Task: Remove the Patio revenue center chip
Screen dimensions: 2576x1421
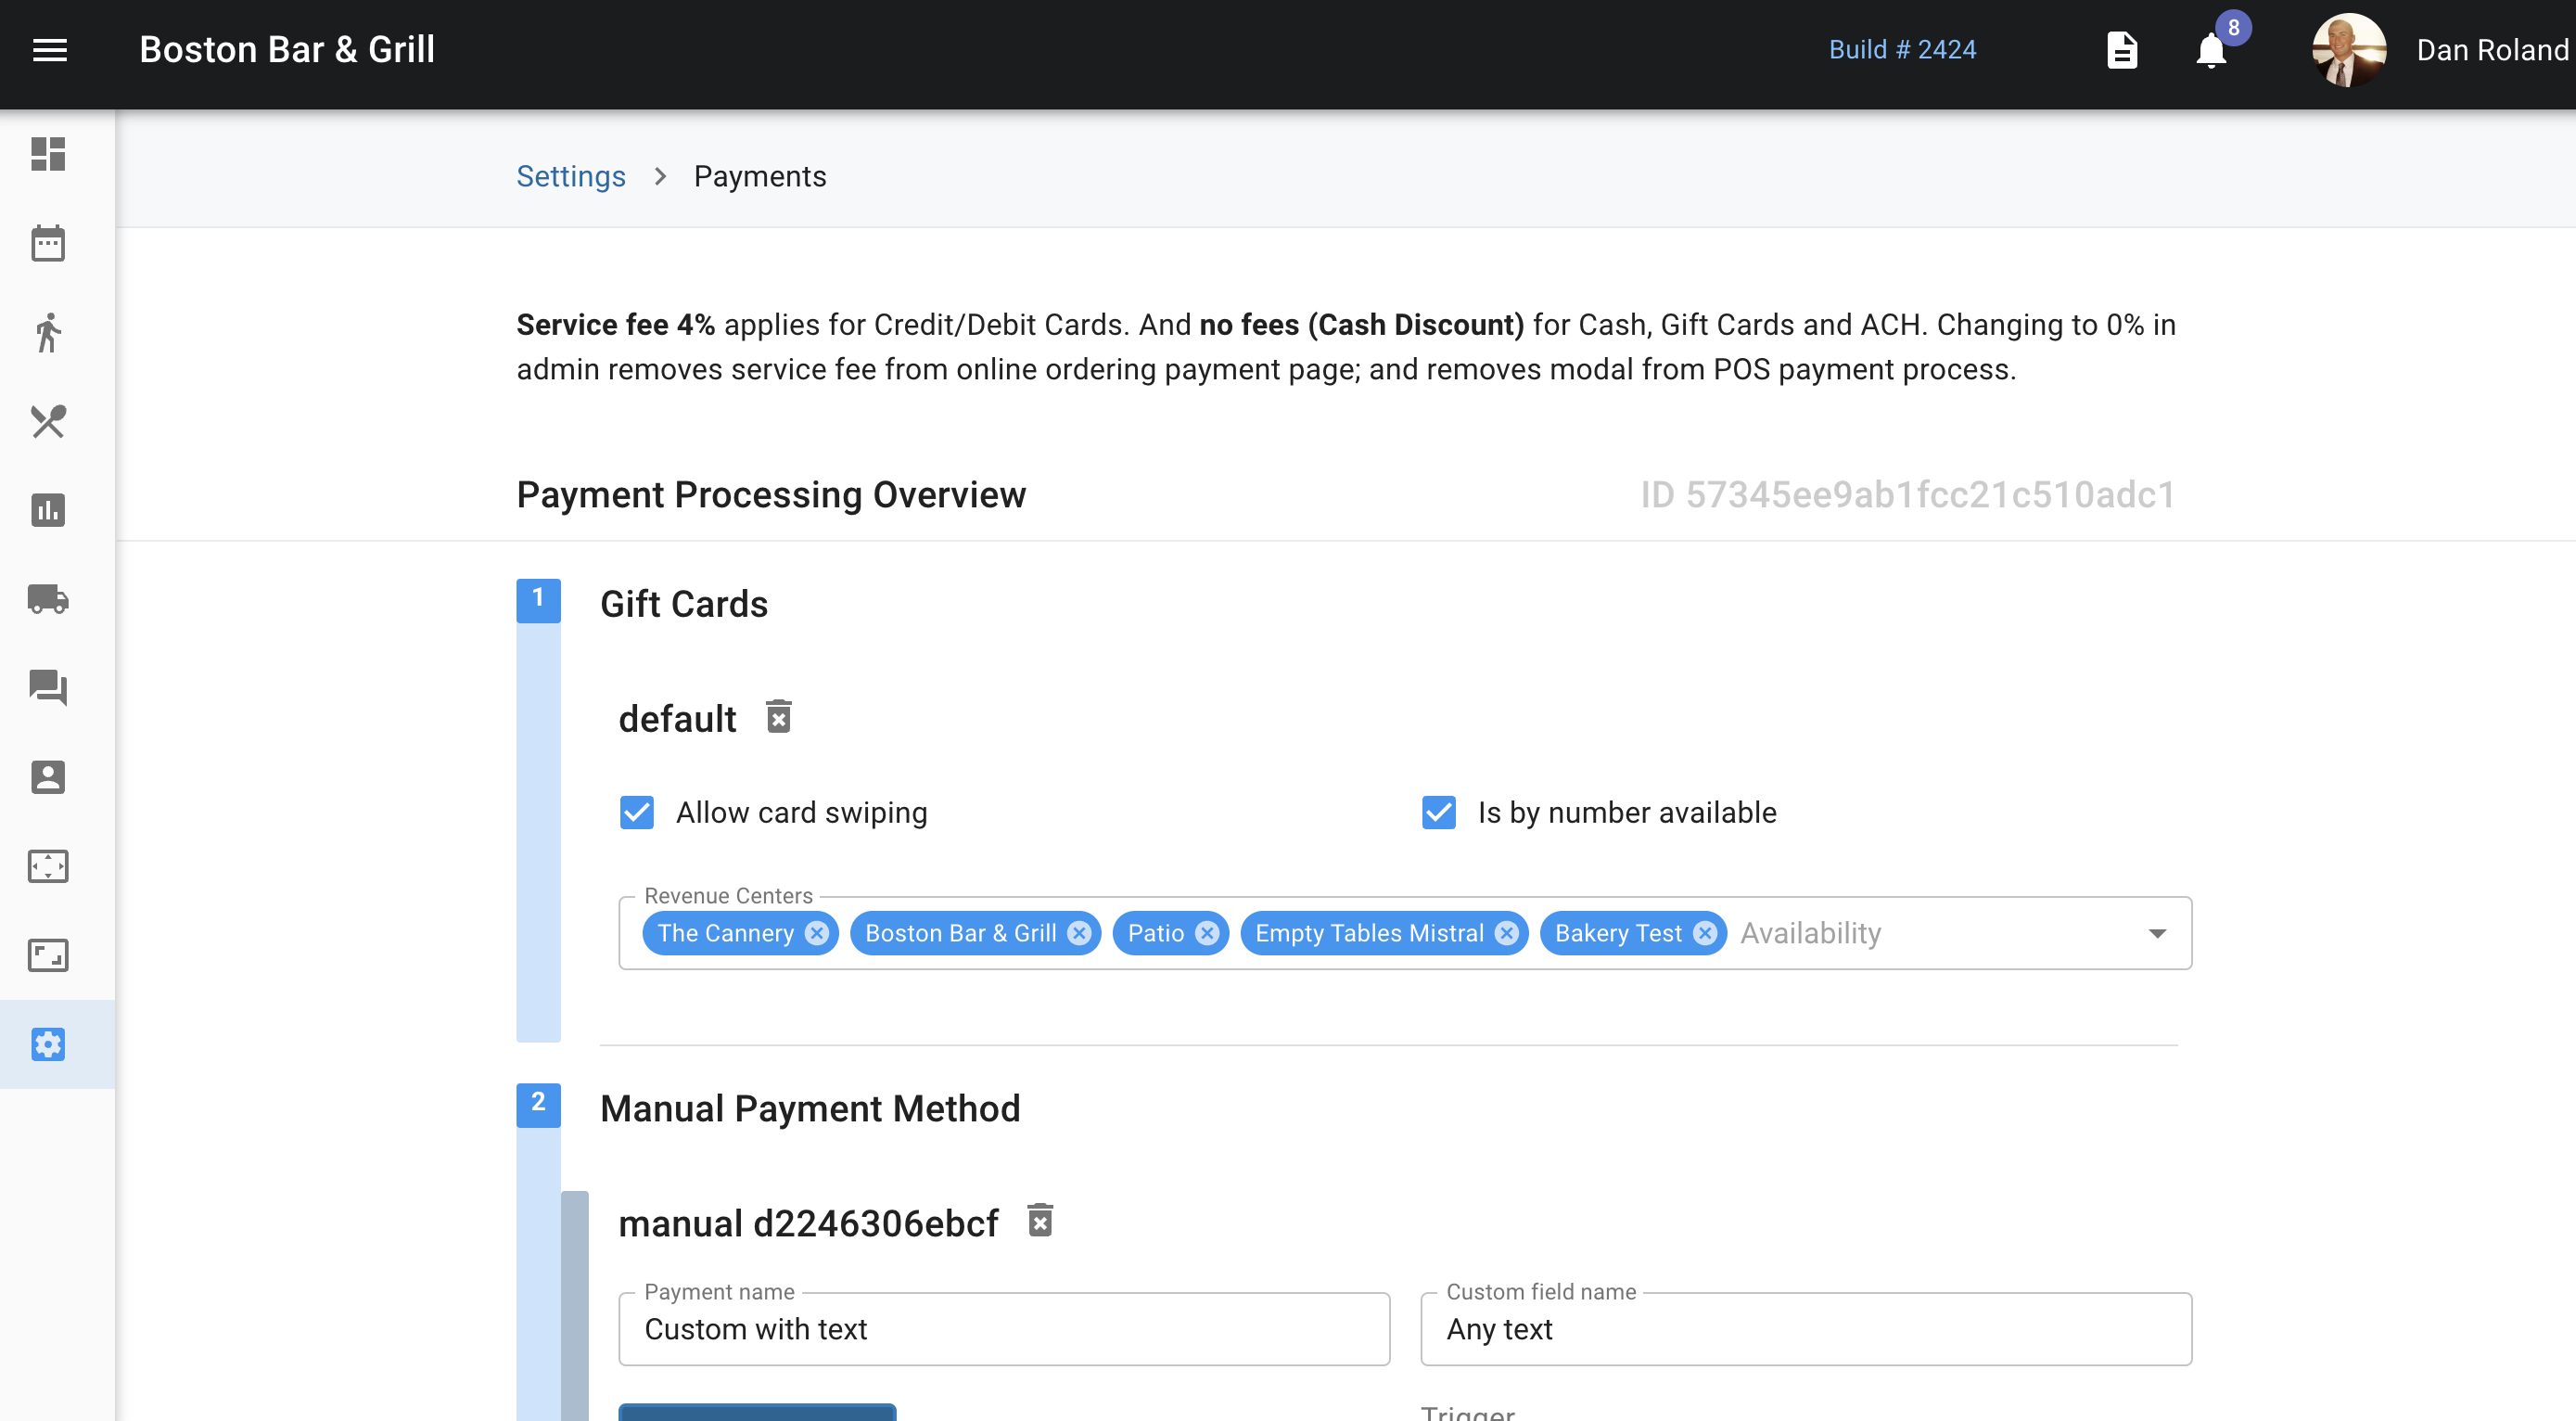Action: [x=1207, y=933]
